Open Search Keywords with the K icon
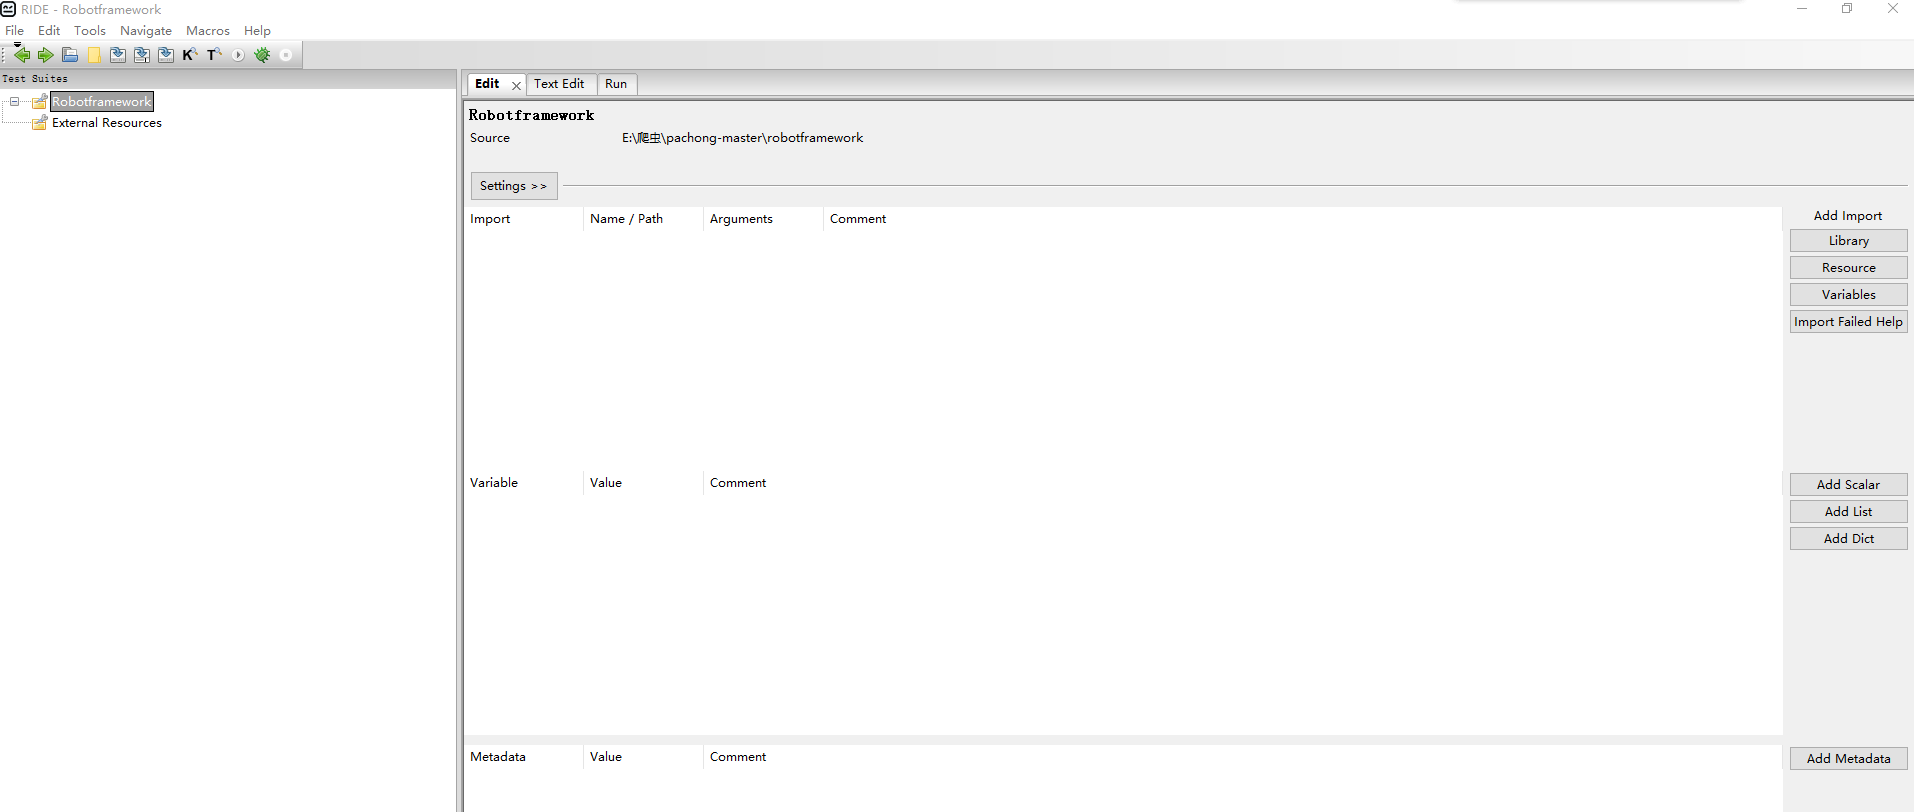The height and width of the screenshot is (812, 1914). click(x=190, y=55)
